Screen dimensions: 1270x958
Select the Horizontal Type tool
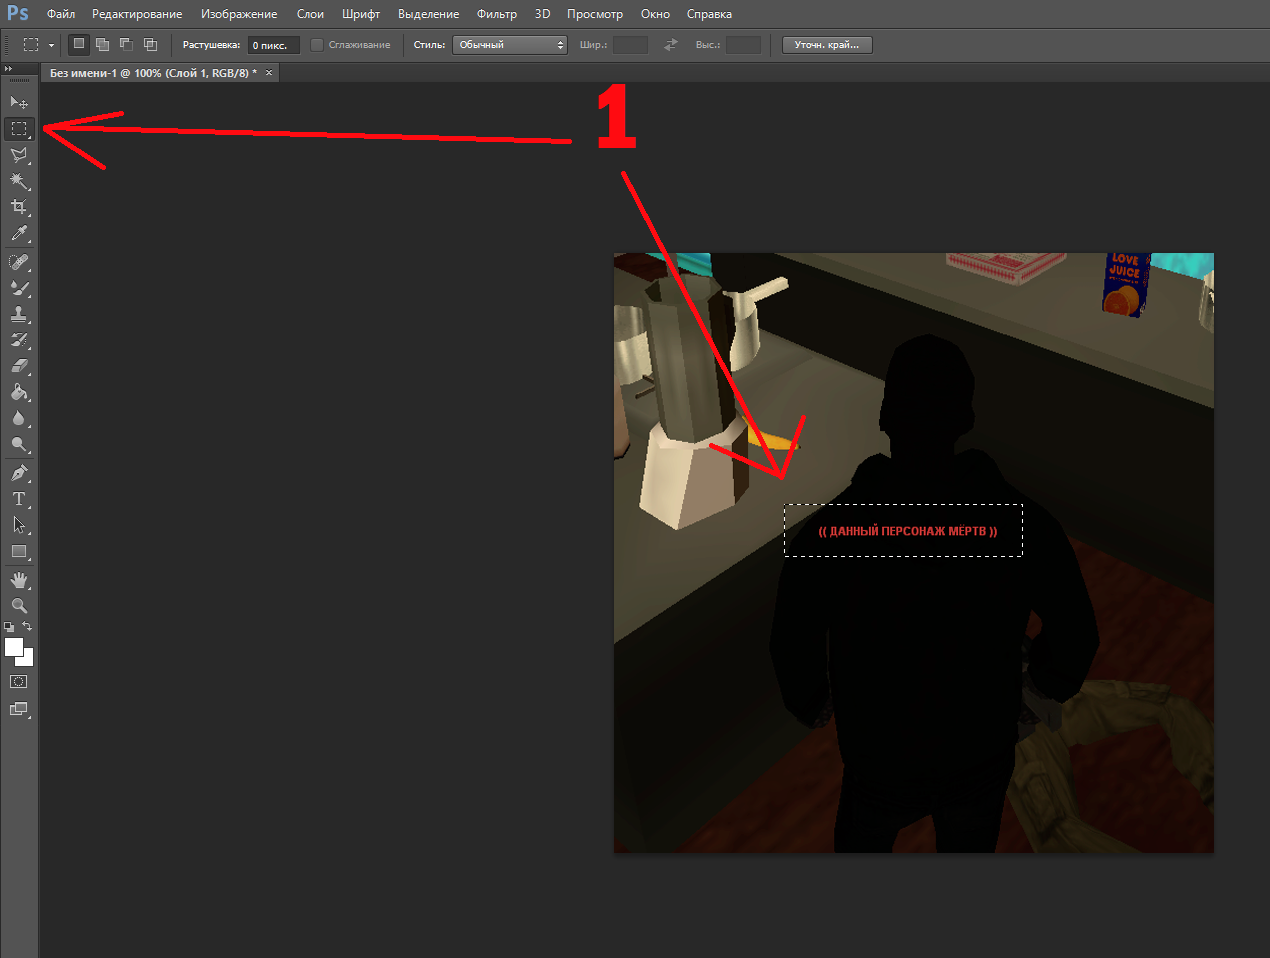[x=18, y=499]
